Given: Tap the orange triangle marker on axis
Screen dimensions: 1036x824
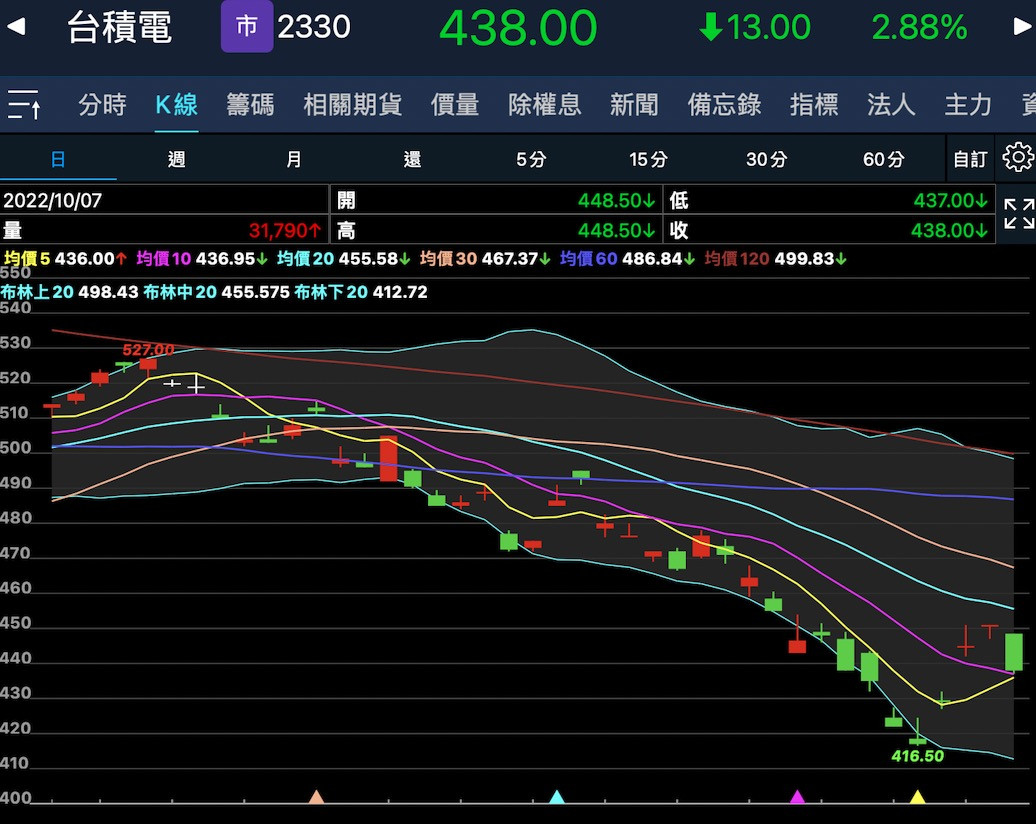Looking at the screenshot, I should pyautogui.click(x=316, y=797).
